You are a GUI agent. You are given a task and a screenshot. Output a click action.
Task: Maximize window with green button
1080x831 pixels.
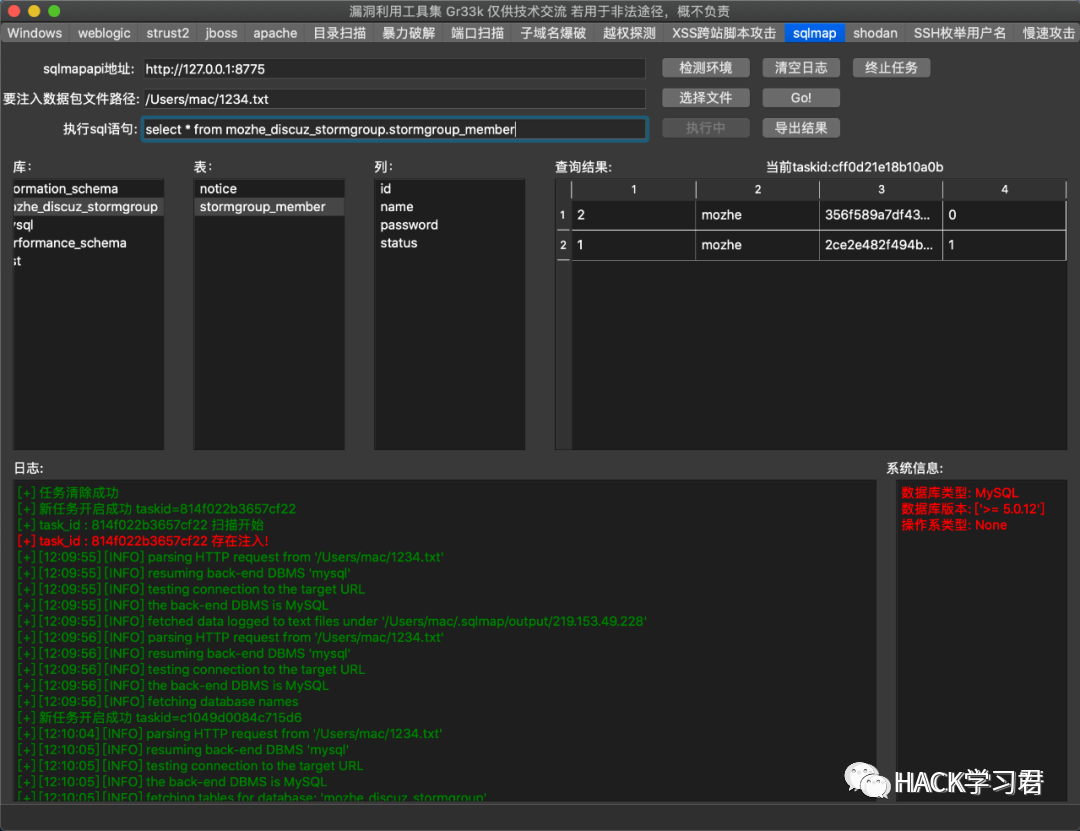pos(54,11)
